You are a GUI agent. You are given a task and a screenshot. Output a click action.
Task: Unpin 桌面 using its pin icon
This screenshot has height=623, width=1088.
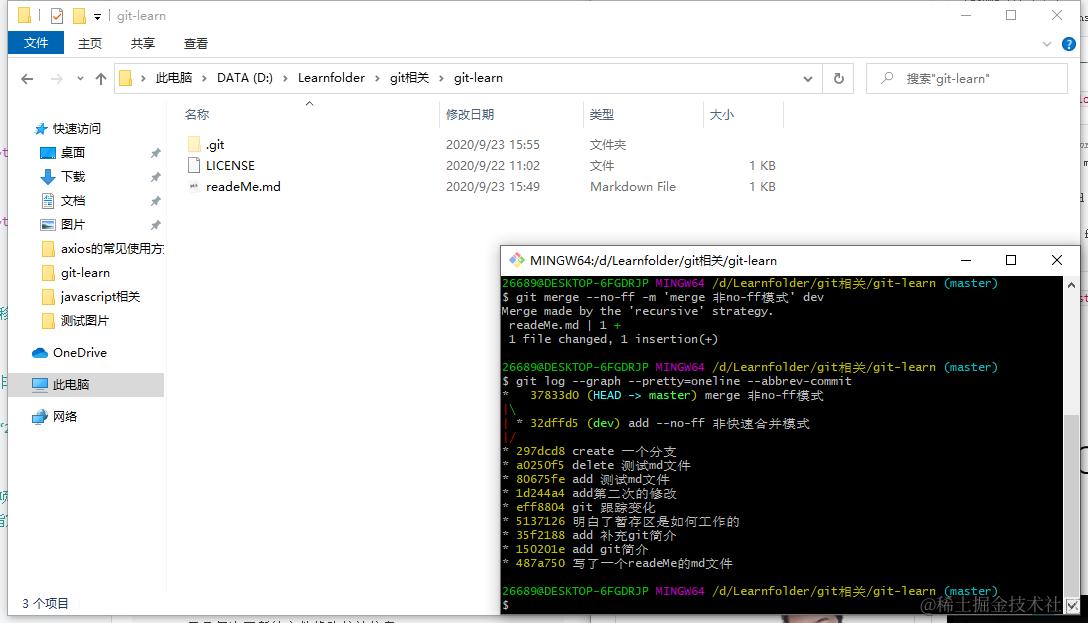coord(155,153)
